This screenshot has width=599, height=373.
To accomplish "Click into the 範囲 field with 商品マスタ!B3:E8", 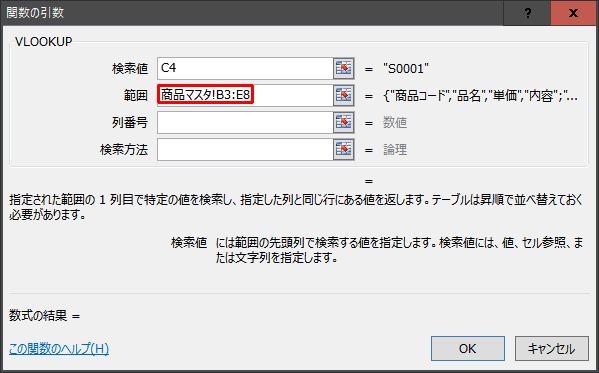I will click(245, 95).
